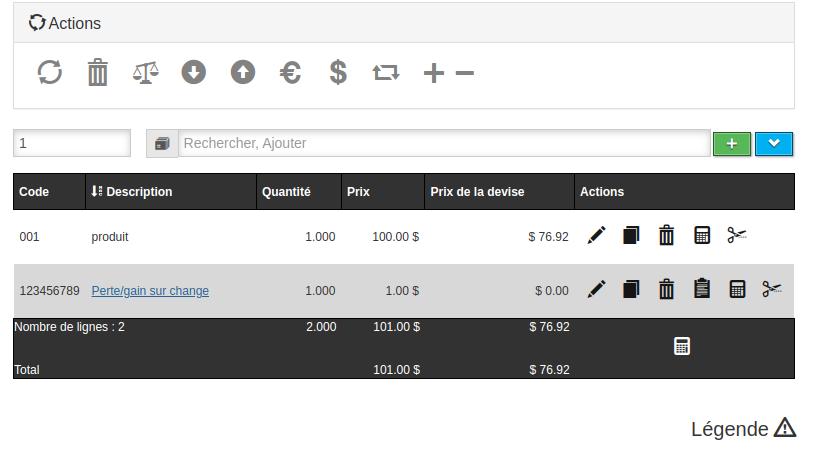Click the down arrow circle icon
The image size is (834, 461).
193,73
